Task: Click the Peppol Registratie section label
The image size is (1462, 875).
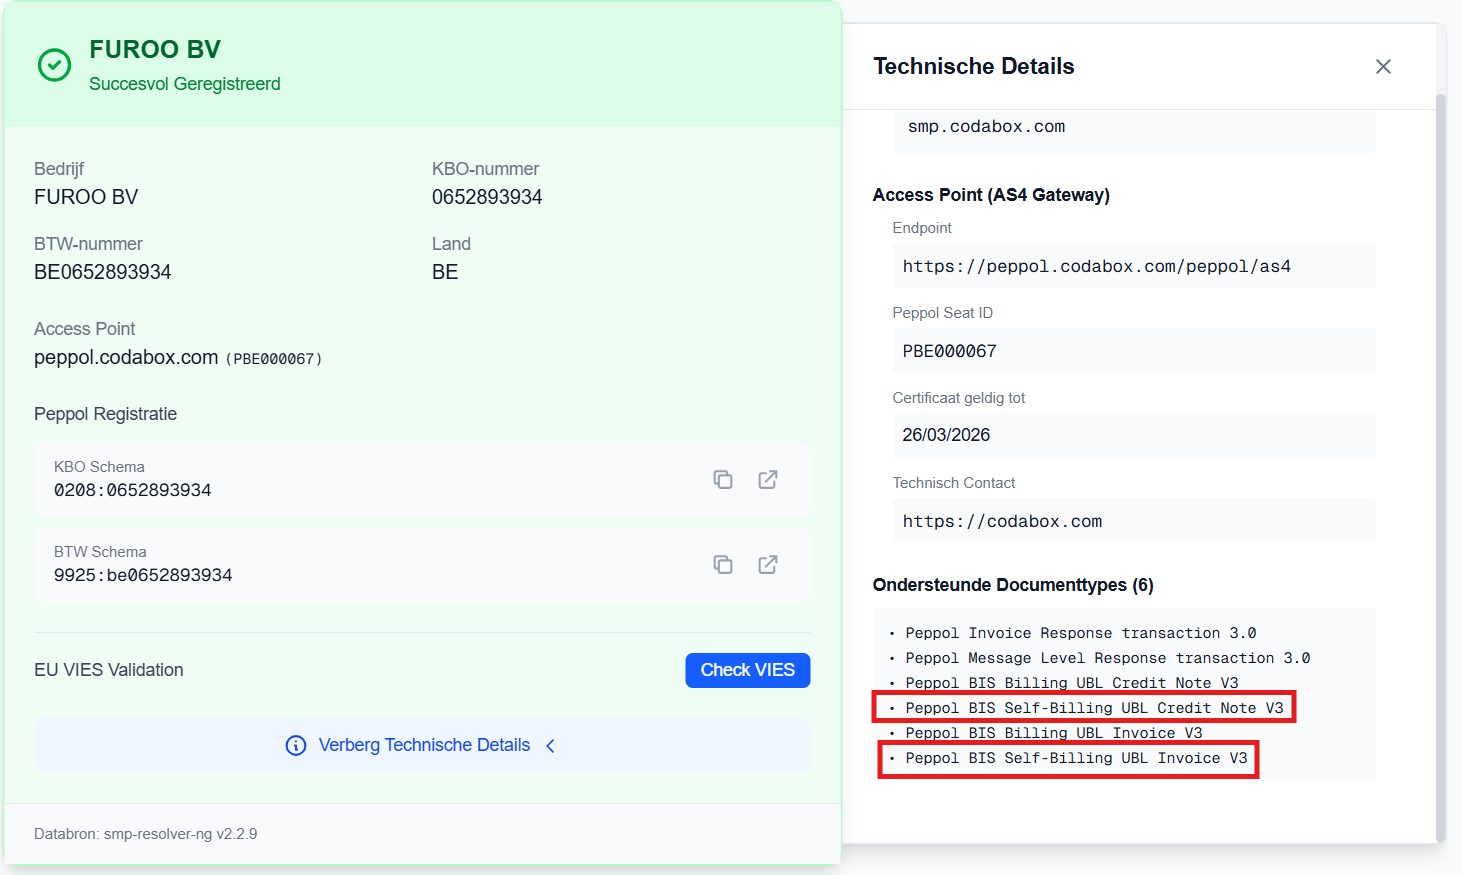Action: (x=106, y=414)
